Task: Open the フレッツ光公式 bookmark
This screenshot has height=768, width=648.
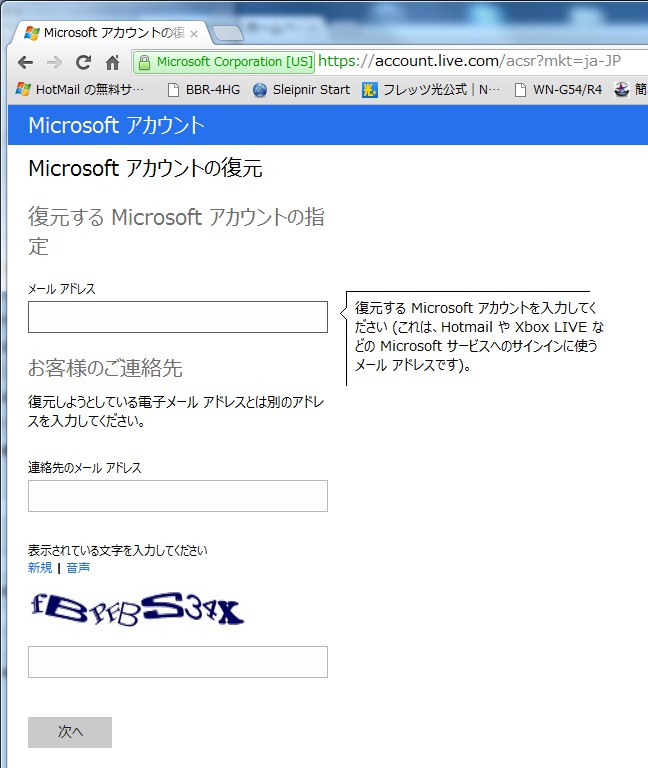Action: pos(432,90)
